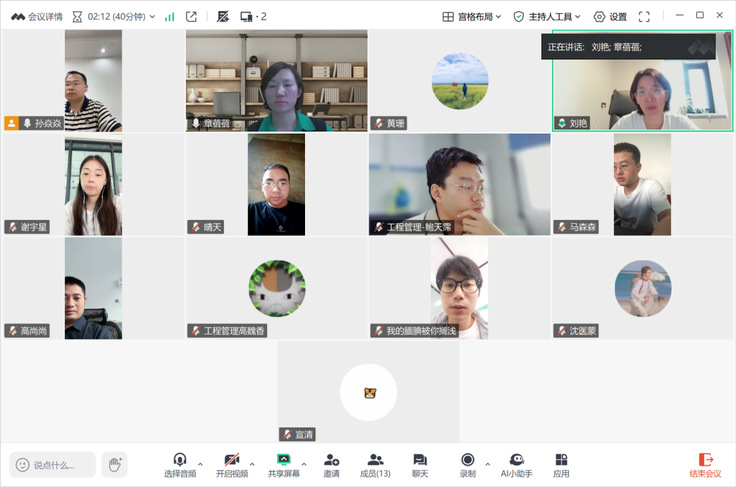Open the 聊天 chat panel
The height and width of the screenshot is (487, 736).
point(420,464)
